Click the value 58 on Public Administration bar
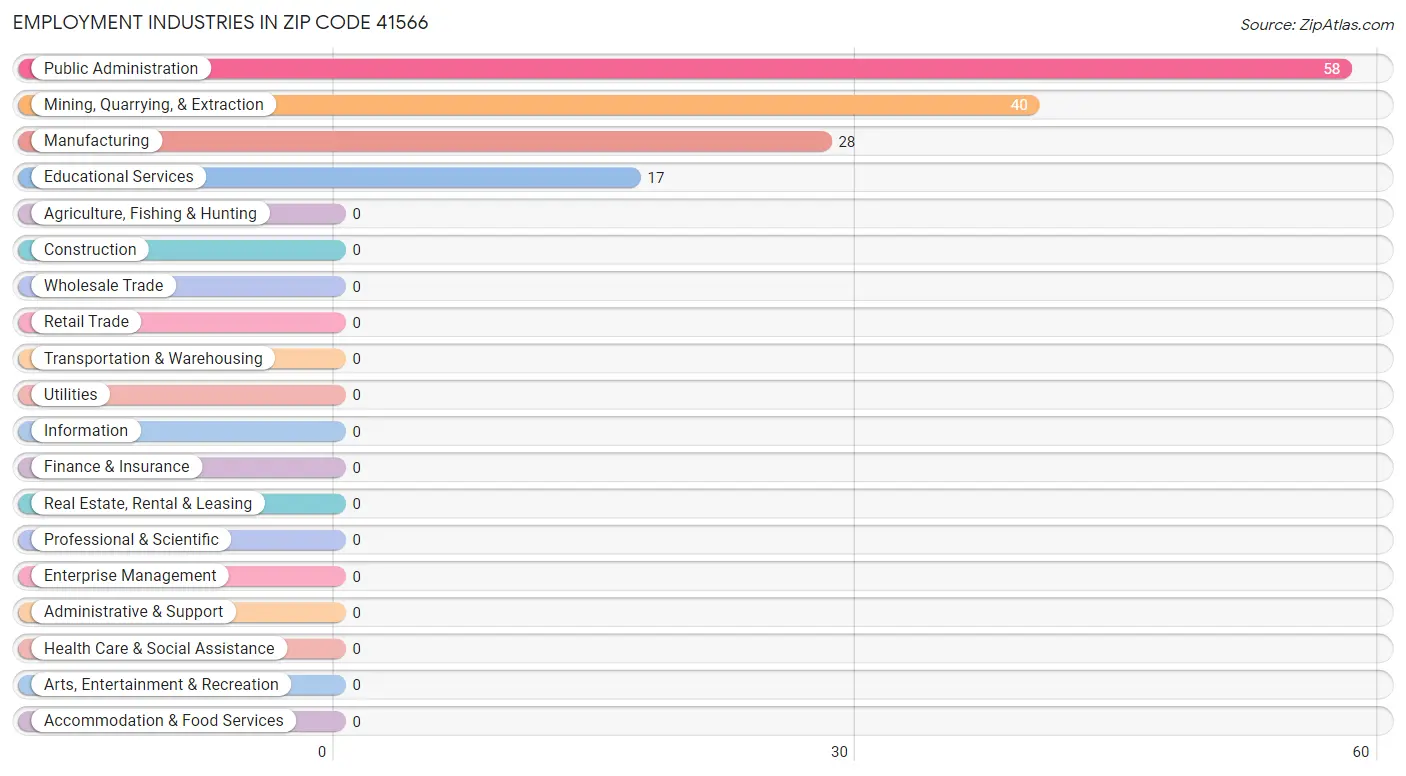Screen dimensions: 1406x776 click(x=1331, y=69)
